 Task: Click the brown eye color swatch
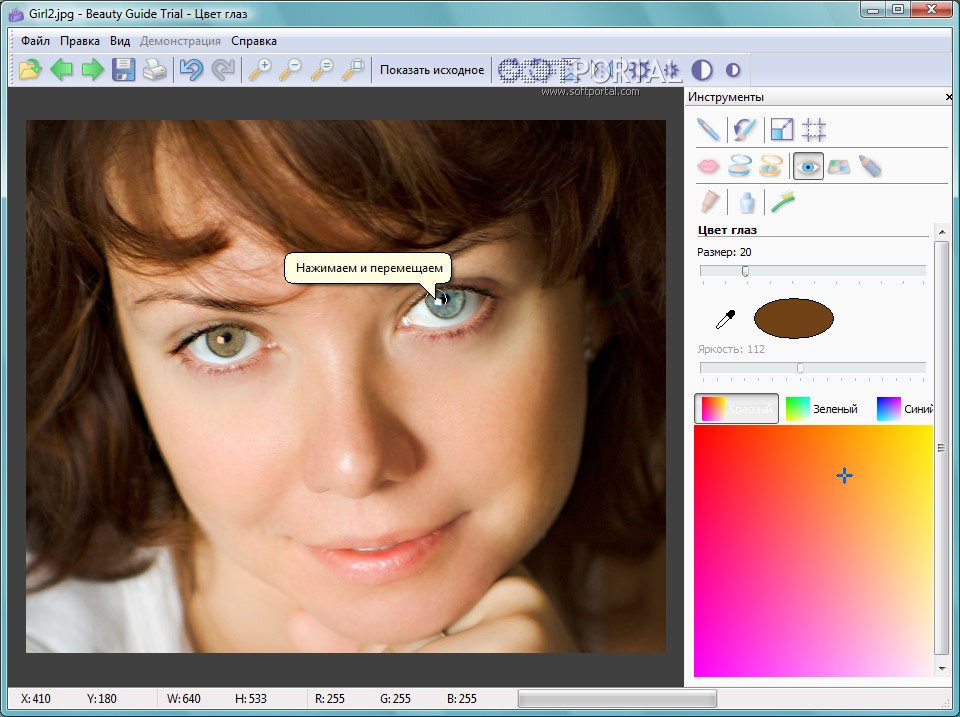point(793,318)
